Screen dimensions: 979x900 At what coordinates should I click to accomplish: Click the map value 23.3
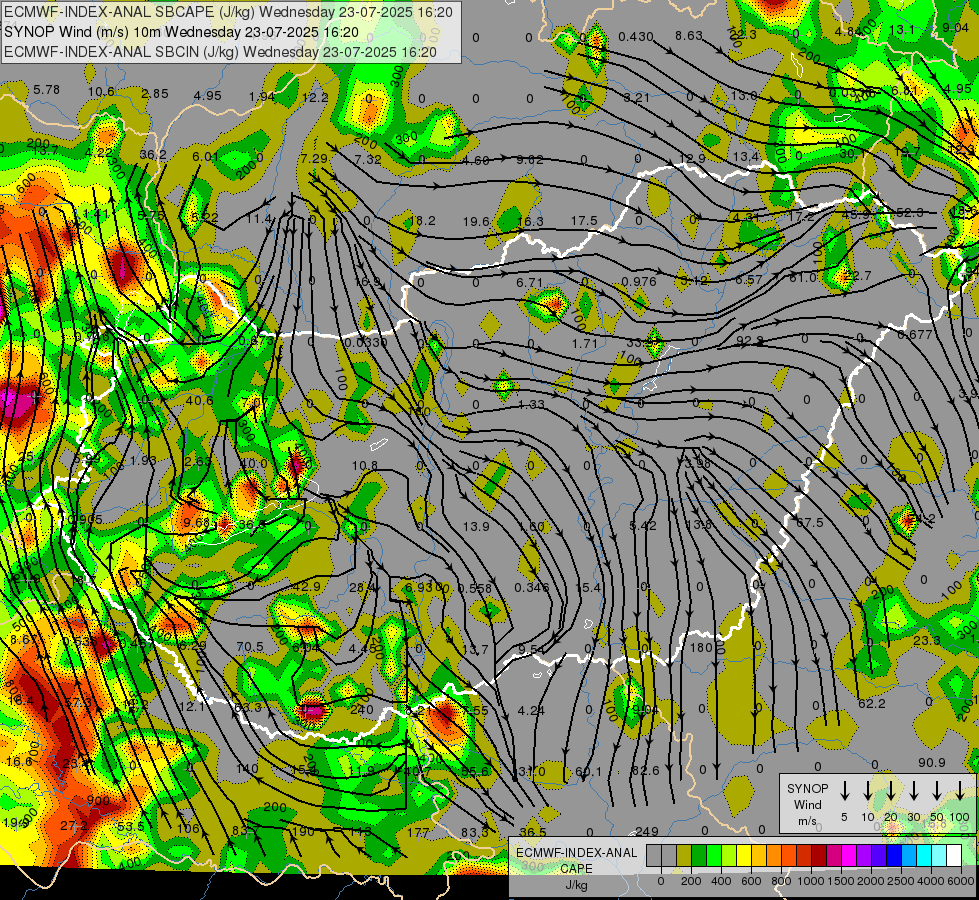click(x=927, y=641)
